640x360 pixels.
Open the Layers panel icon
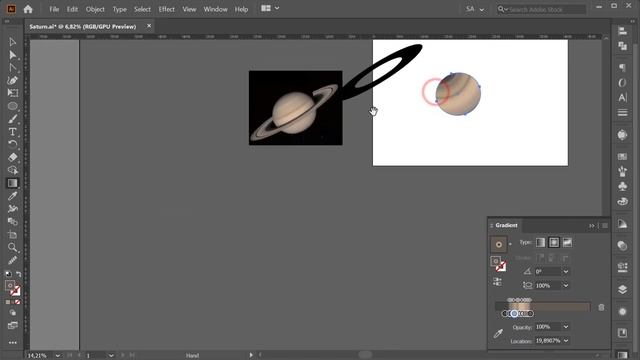tap(622, 289)
